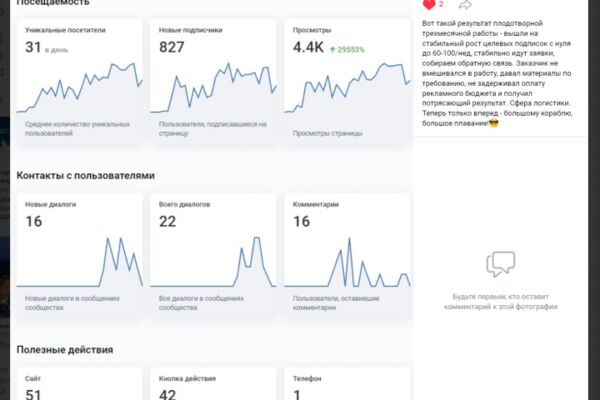Image resolution: width=600 pixels, height=400 pixels.
Task: Click the sunglasses emoji in post text
Action: (x=494, y=123)
